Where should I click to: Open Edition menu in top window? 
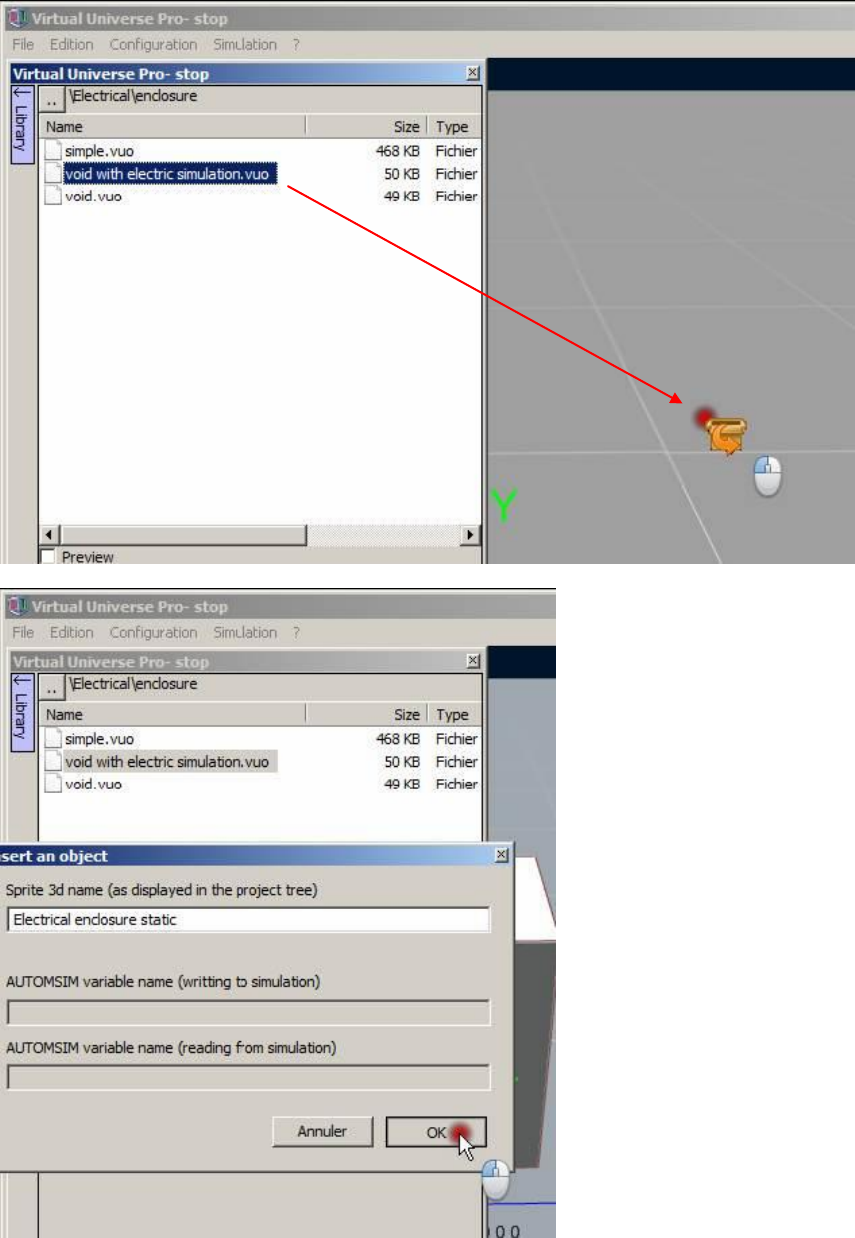pos(72,45)
